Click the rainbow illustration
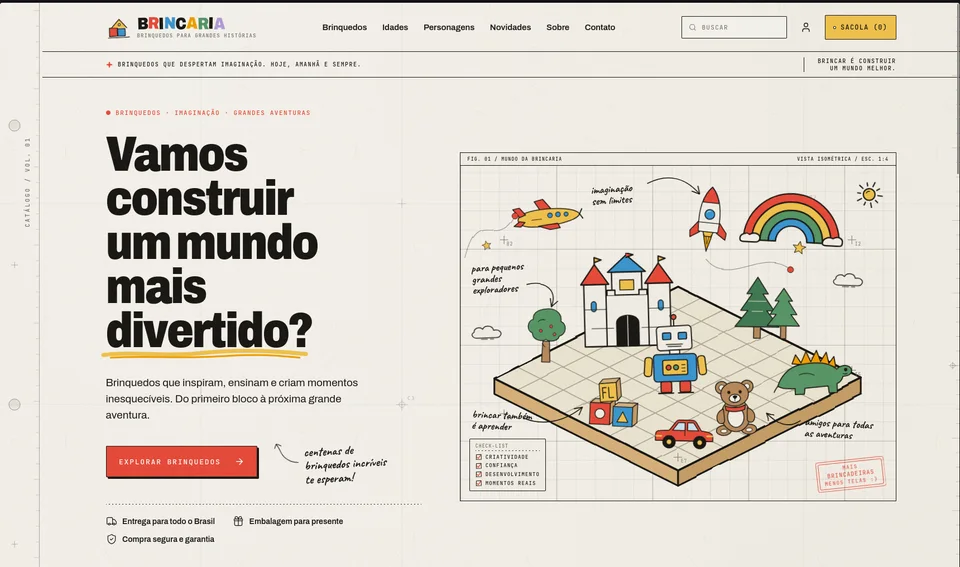Screen dimensions: 960x567 pos(790,221)
